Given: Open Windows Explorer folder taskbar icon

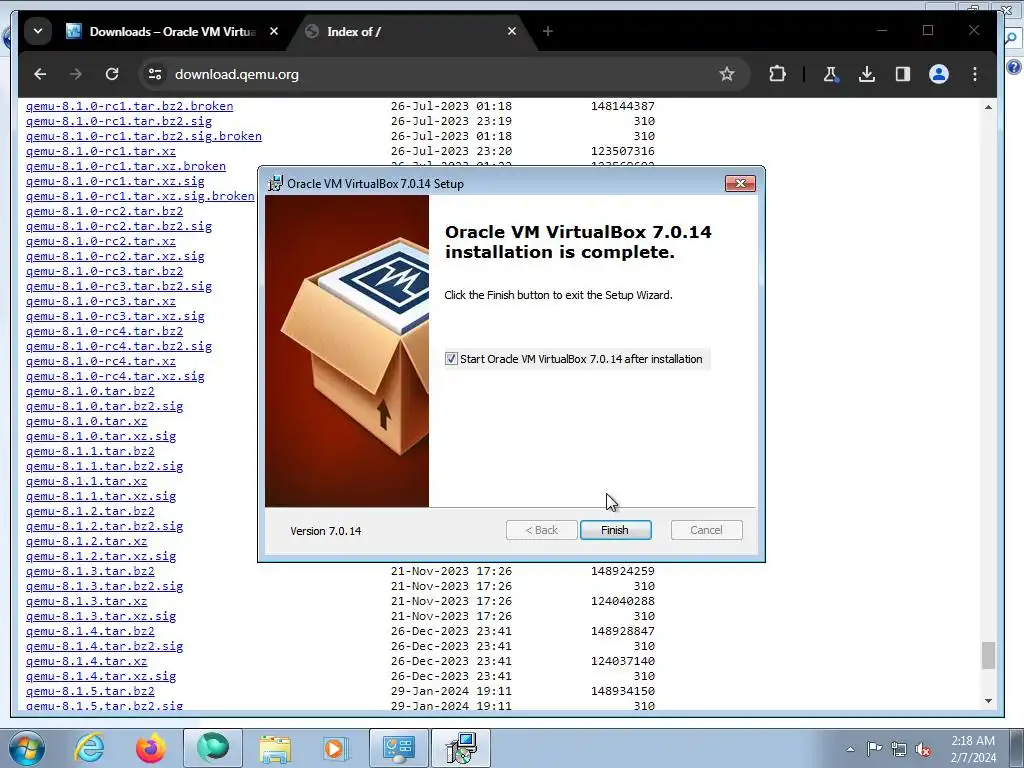Looking at the screenshot, I should pyautogui.click(x=275, y=749).
